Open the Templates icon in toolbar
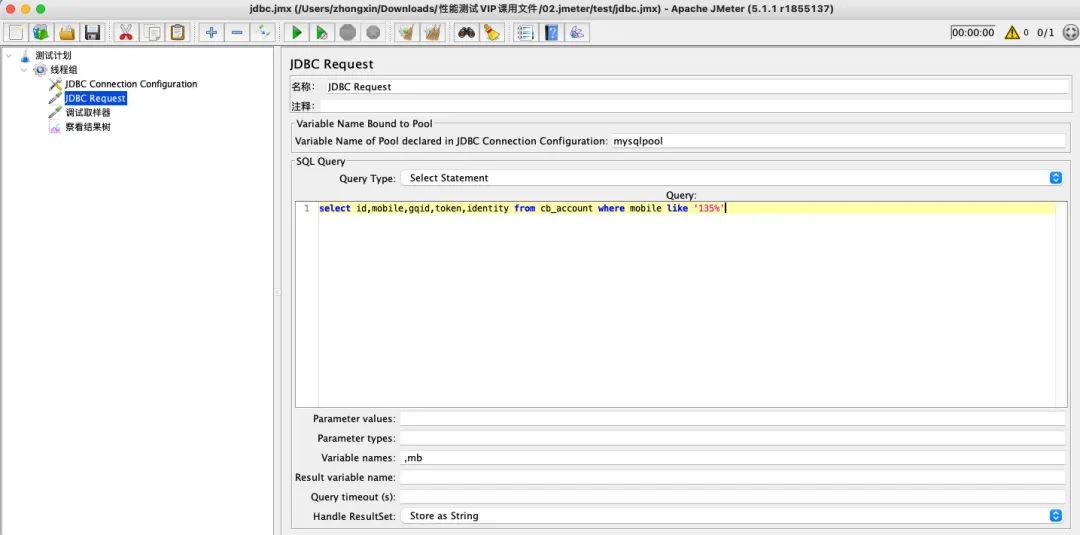 point(41,32)
